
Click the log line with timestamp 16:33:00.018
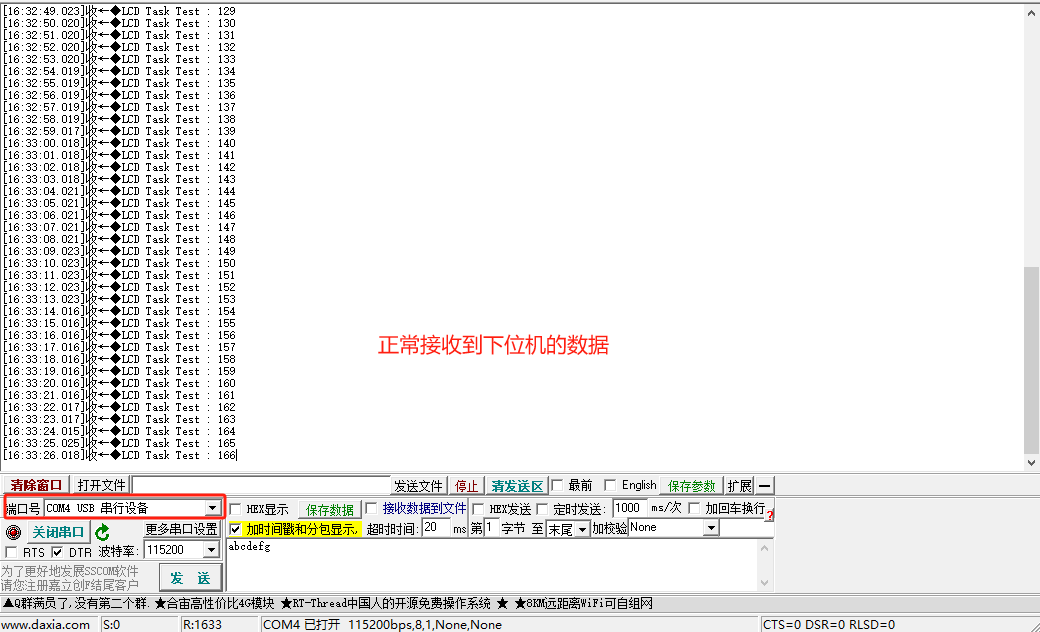119,143
